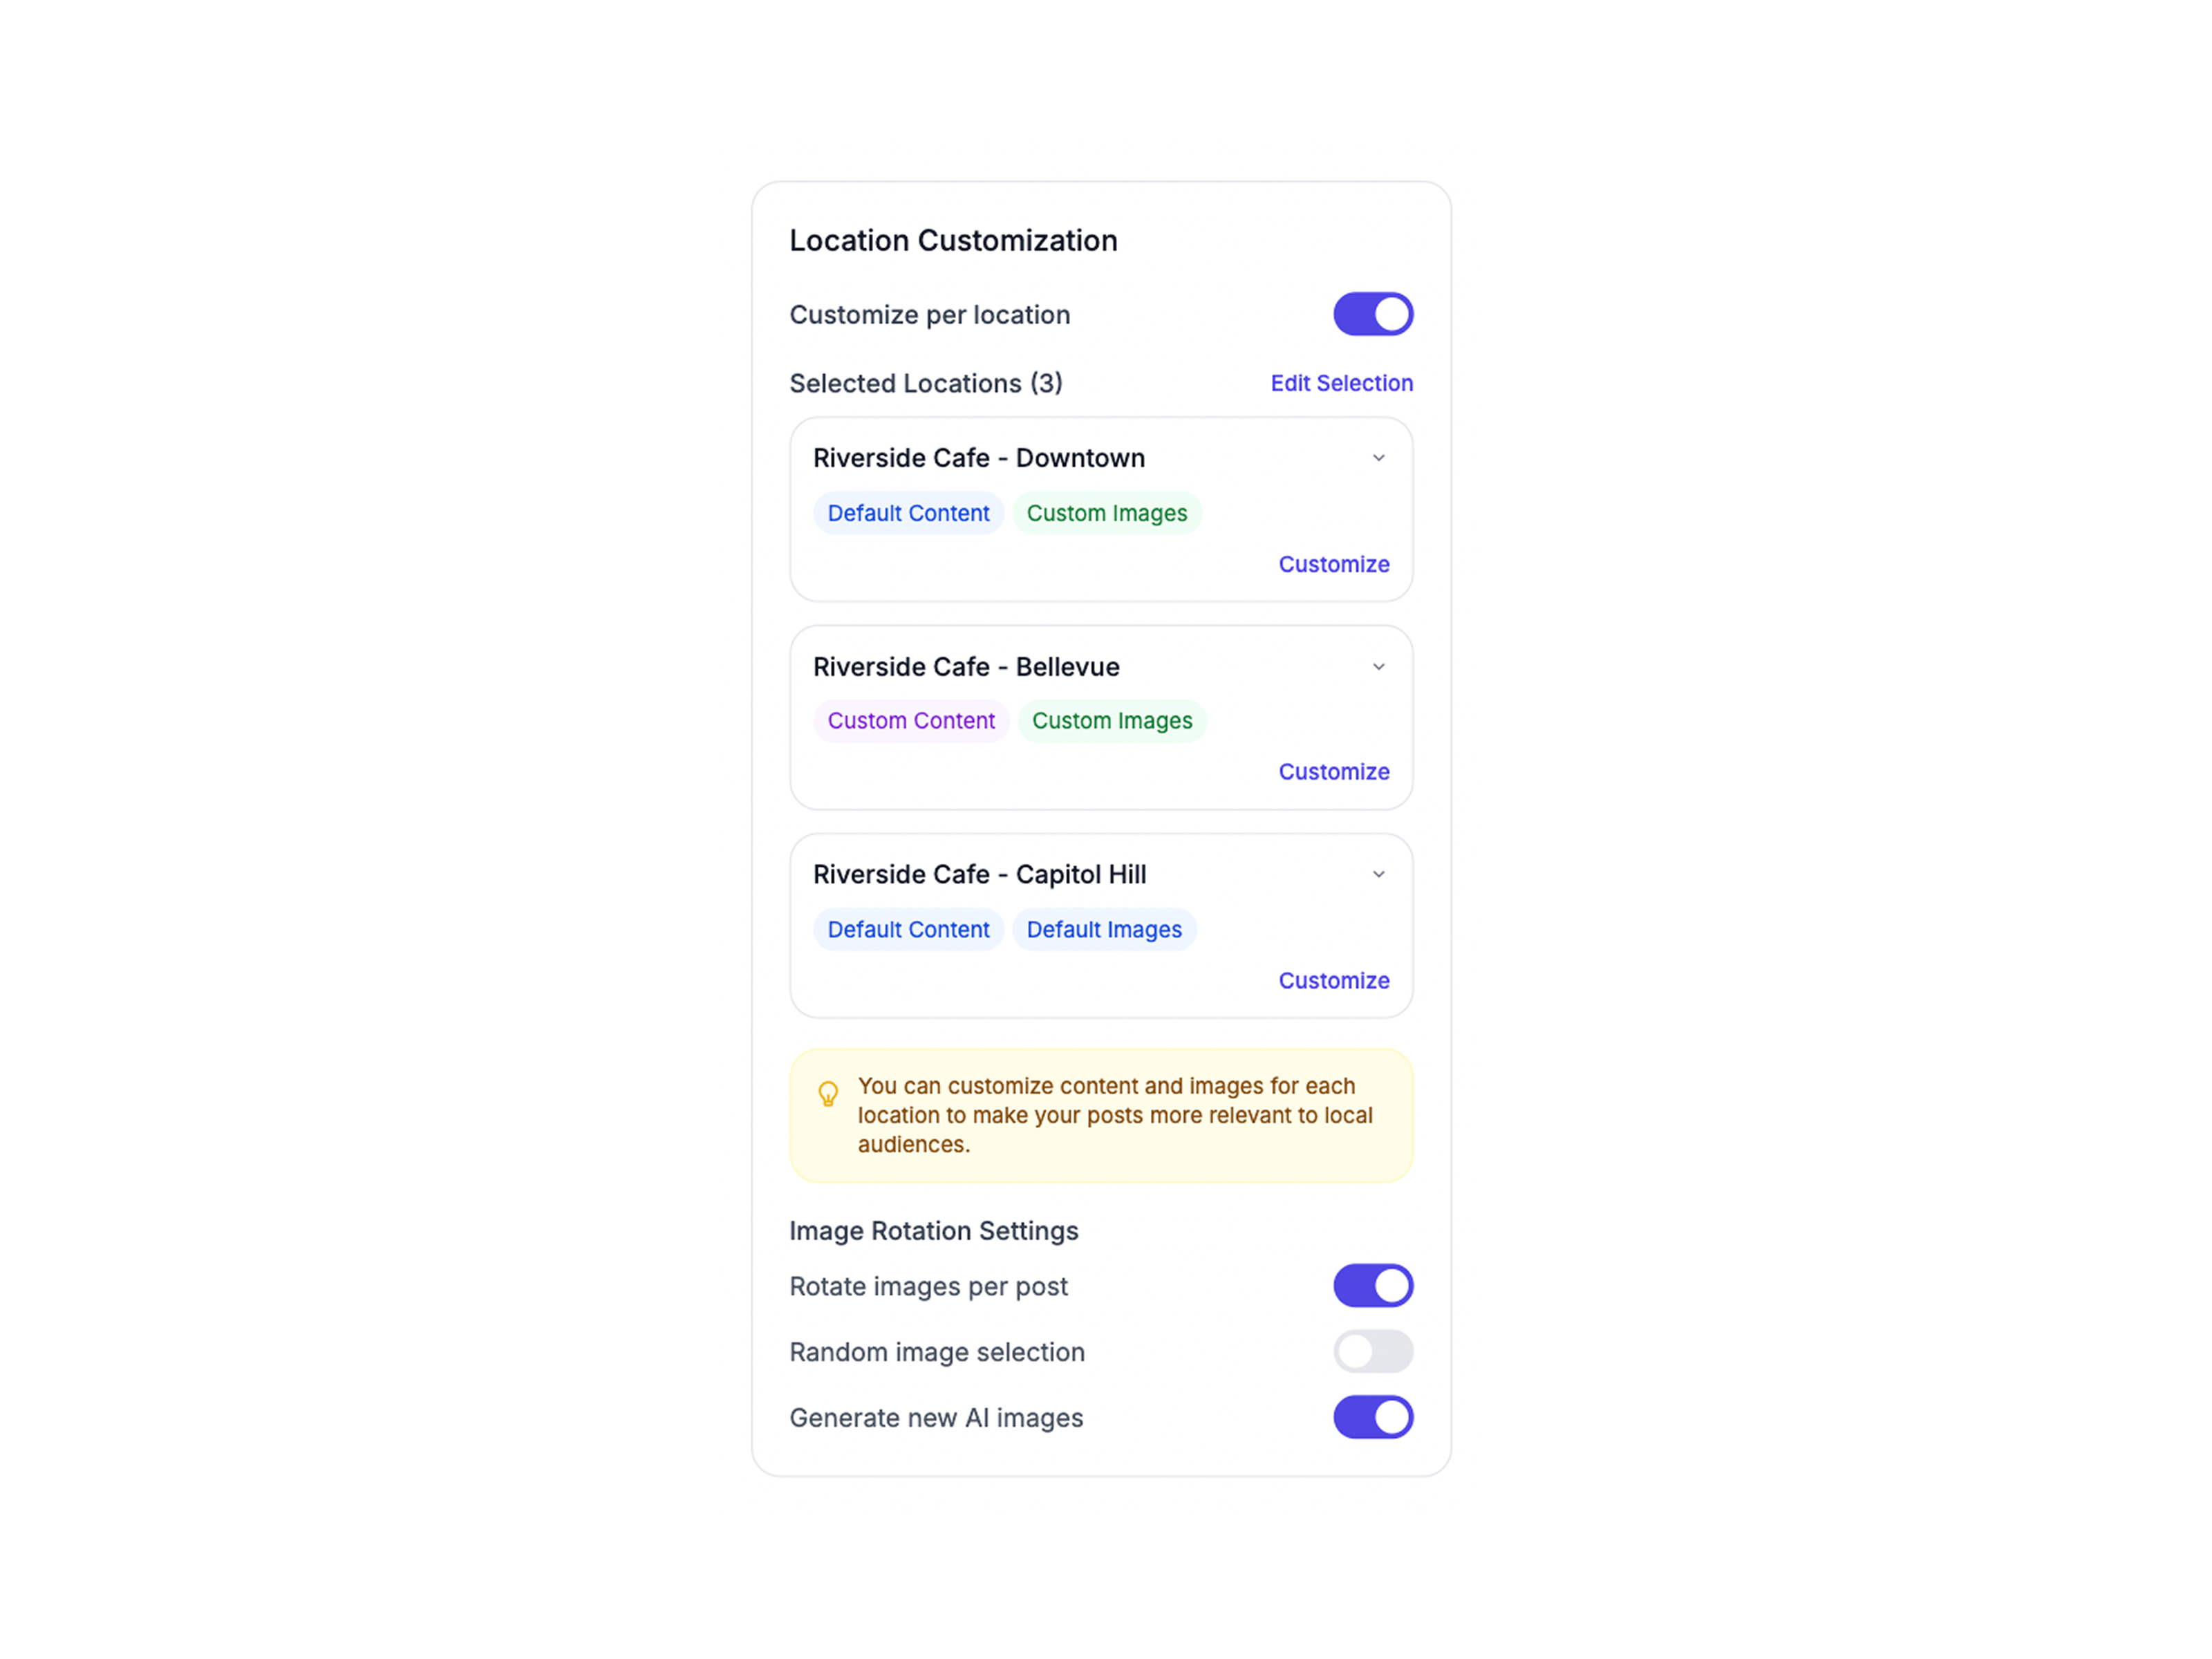Customize the Downtown location
2212x1659 pixels.
pos(1334,564)
